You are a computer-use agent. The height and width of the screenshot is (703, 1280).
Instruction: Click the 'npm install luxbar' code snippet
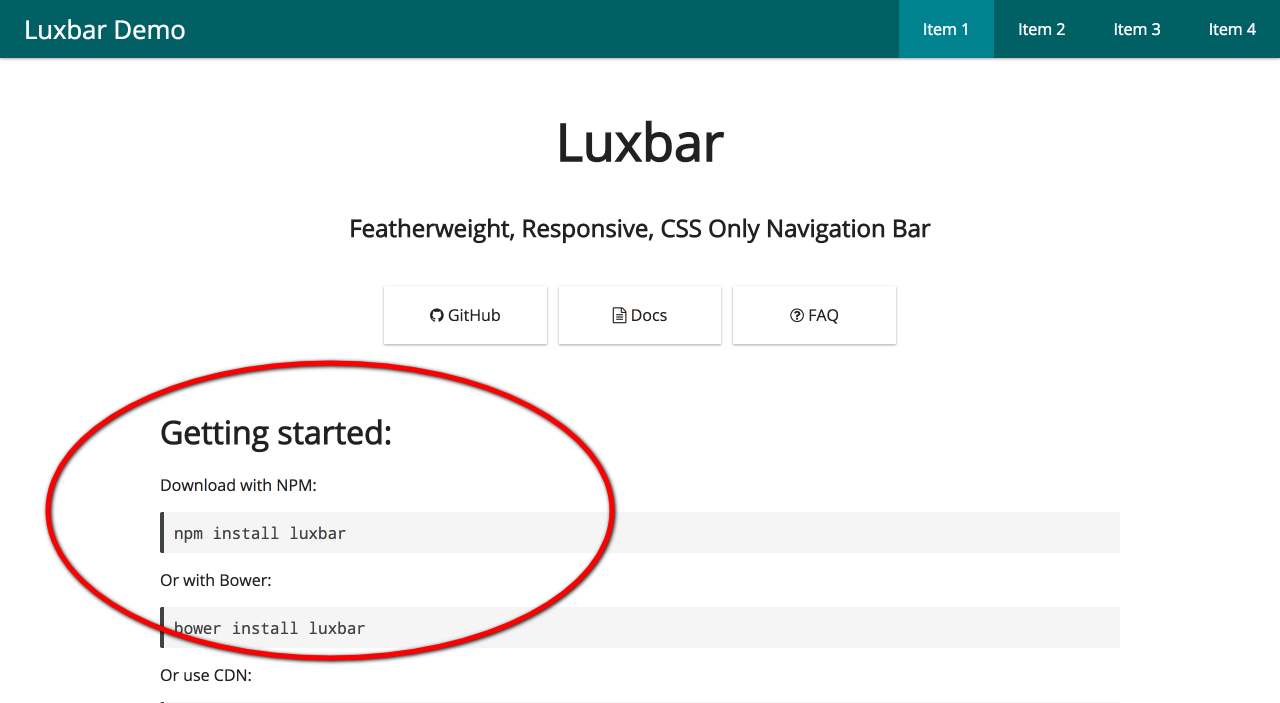tap(260, 532)
